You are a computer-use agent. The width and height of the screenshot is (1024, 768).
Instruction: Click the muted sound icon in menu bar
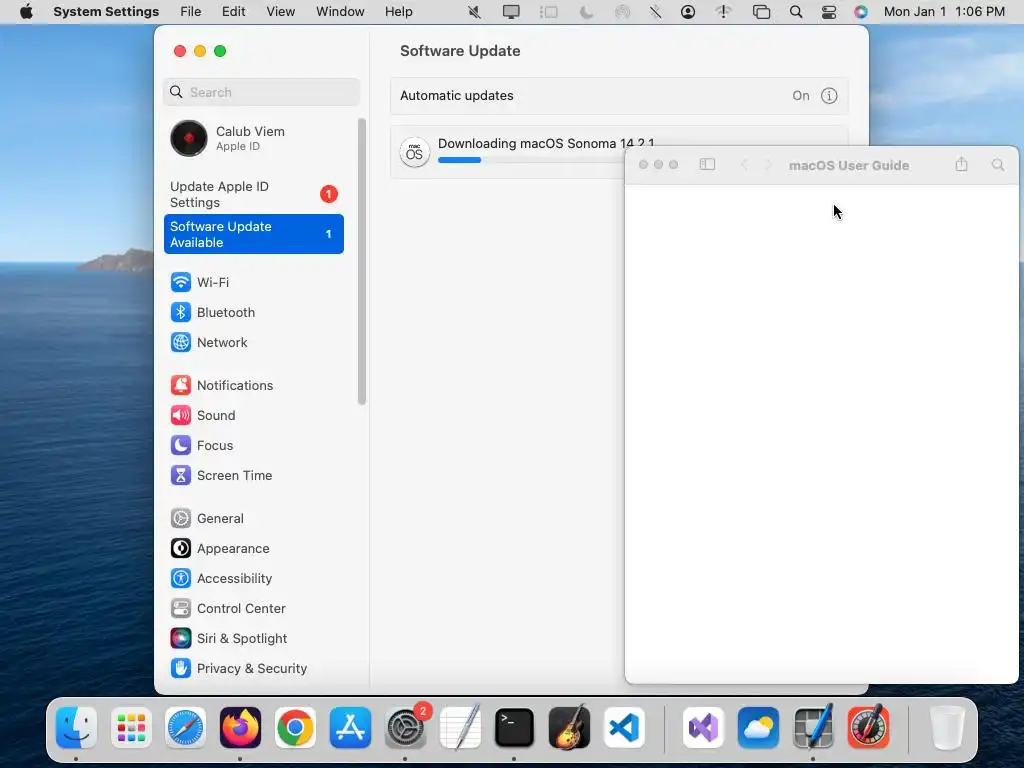coord(475,12)
